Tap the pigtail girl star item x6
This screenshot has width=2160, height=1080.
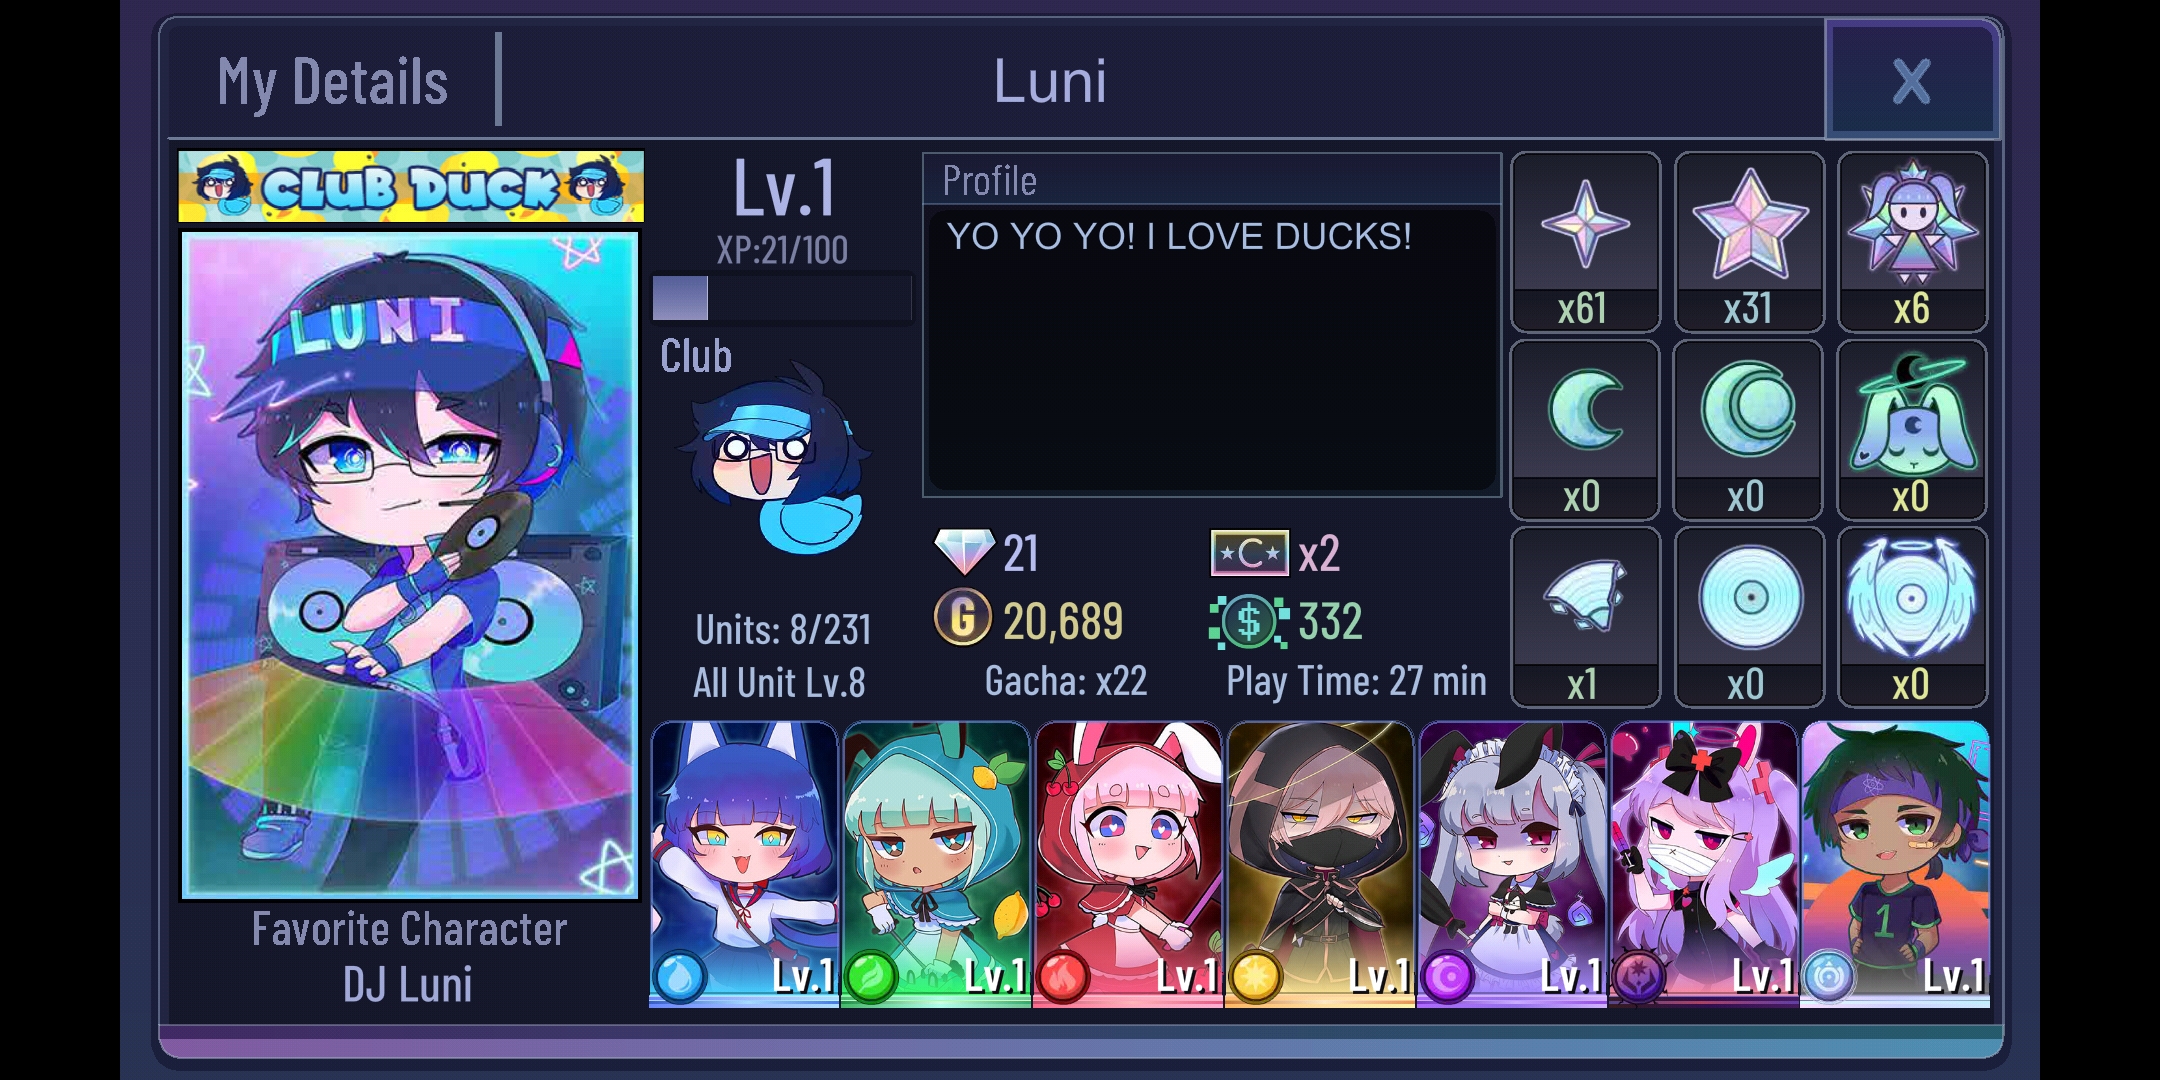click(x=1912, y=241)
